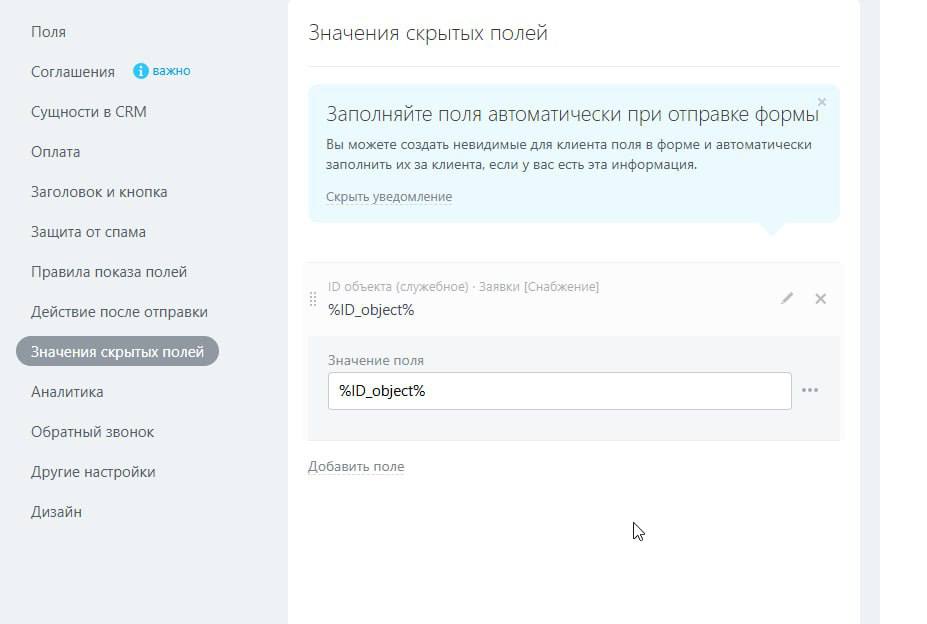Go to the Дизайн section
The height and width of the screenshot is (624, 927).
[x=56, y=512]
